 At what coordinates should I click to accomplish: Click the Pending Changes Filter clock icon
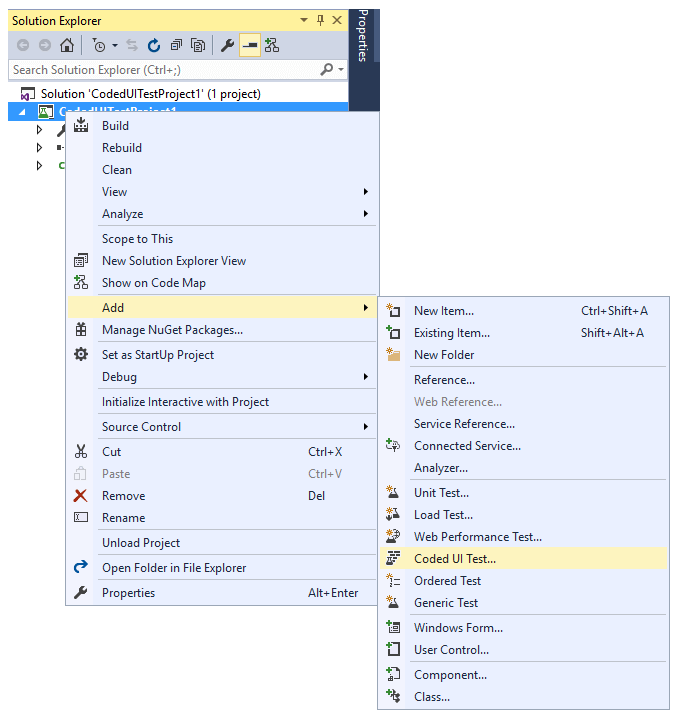[x=99, y=45]
